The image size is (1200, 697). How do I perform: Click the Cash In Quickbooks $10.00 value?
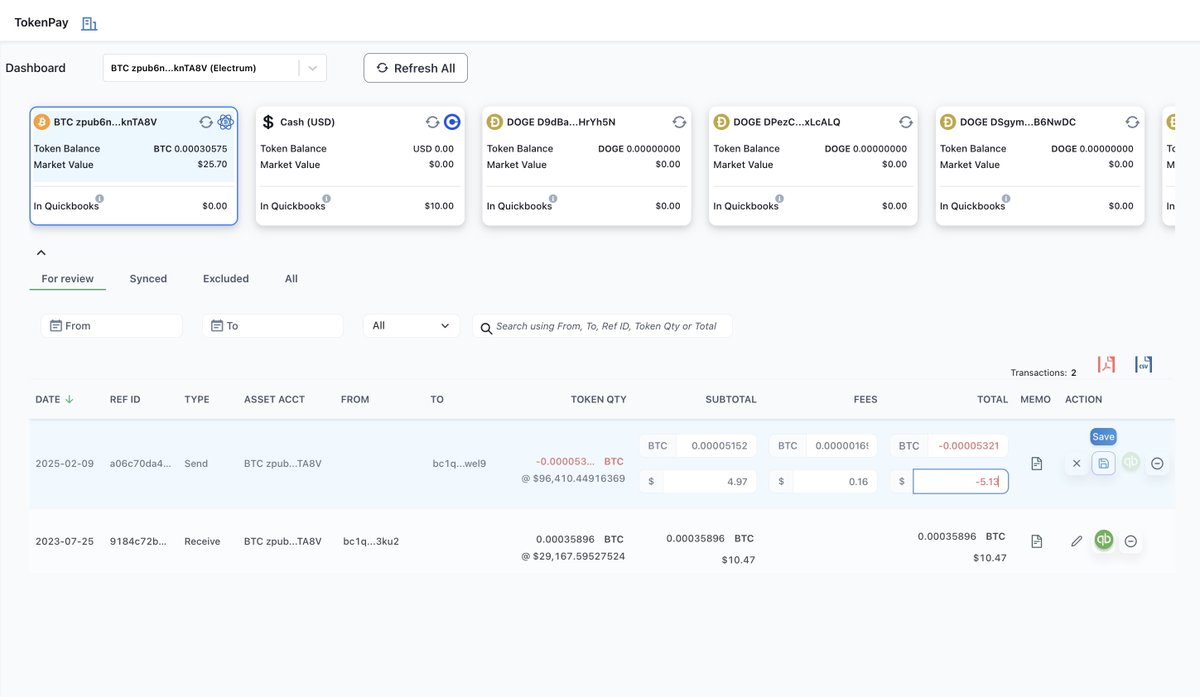(438, 206)
